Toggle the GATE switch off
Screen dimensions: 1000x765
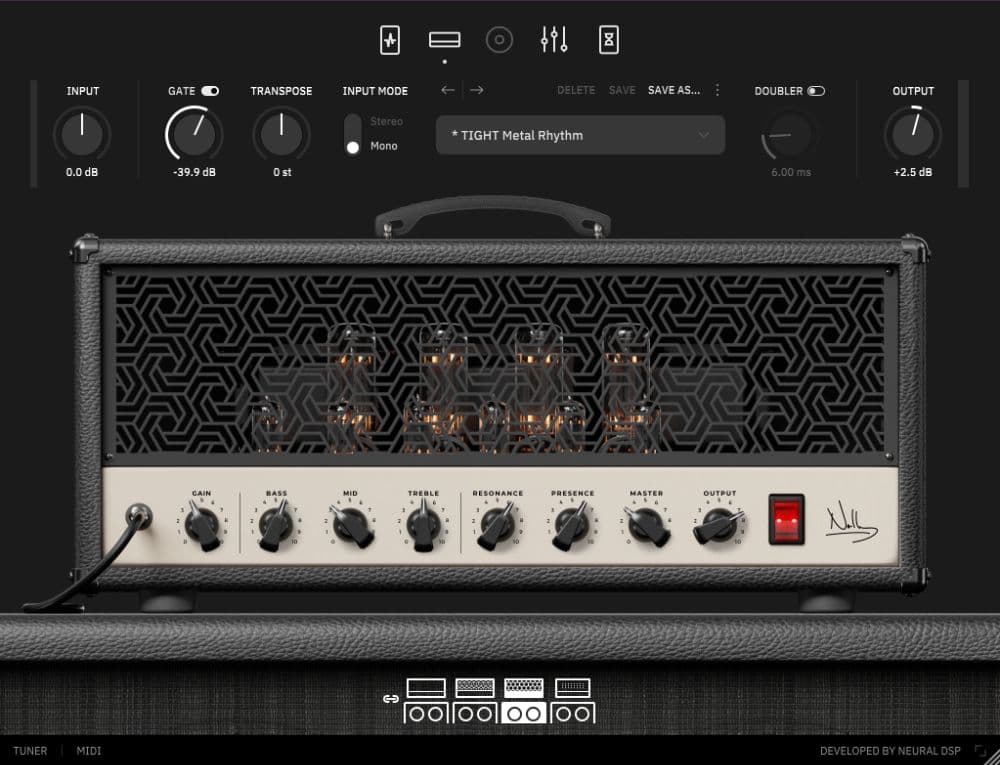coord(210,91)
